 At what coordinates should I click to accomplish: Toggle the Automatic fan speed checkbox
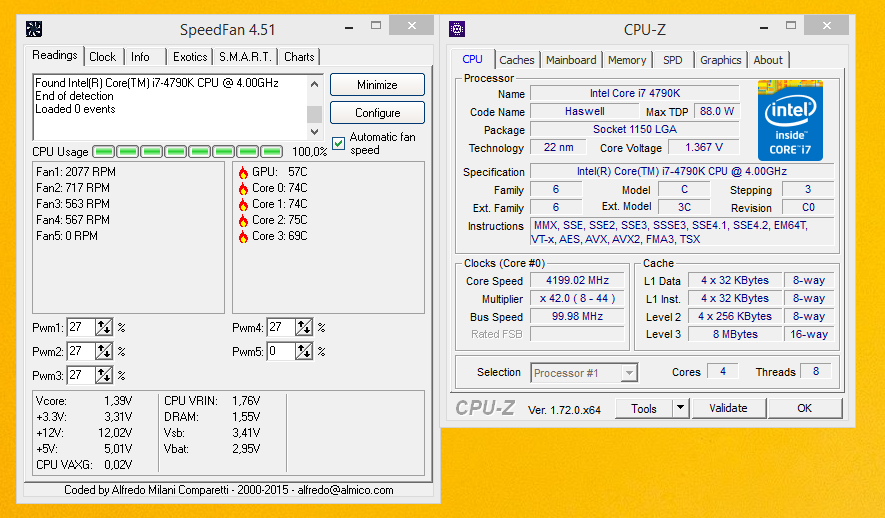(339, 143)
